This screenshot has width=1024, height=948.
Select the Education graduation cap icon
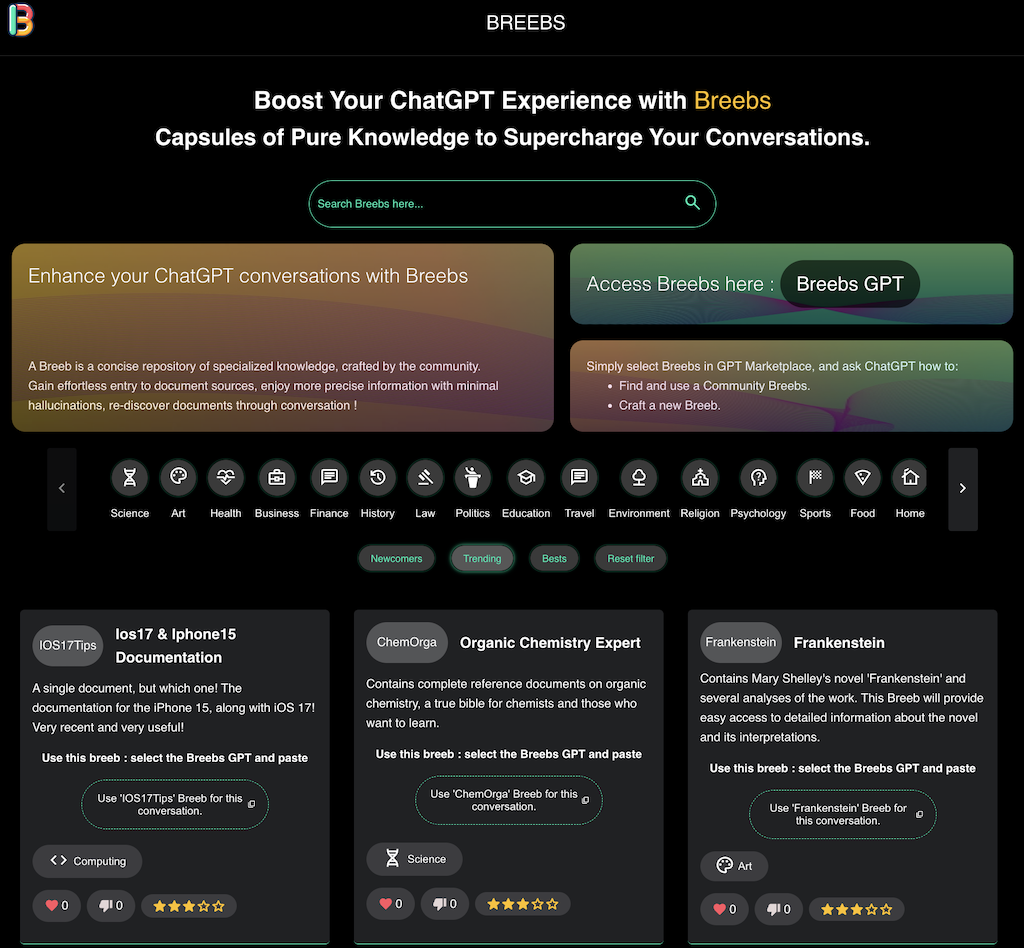click(526, 478)
